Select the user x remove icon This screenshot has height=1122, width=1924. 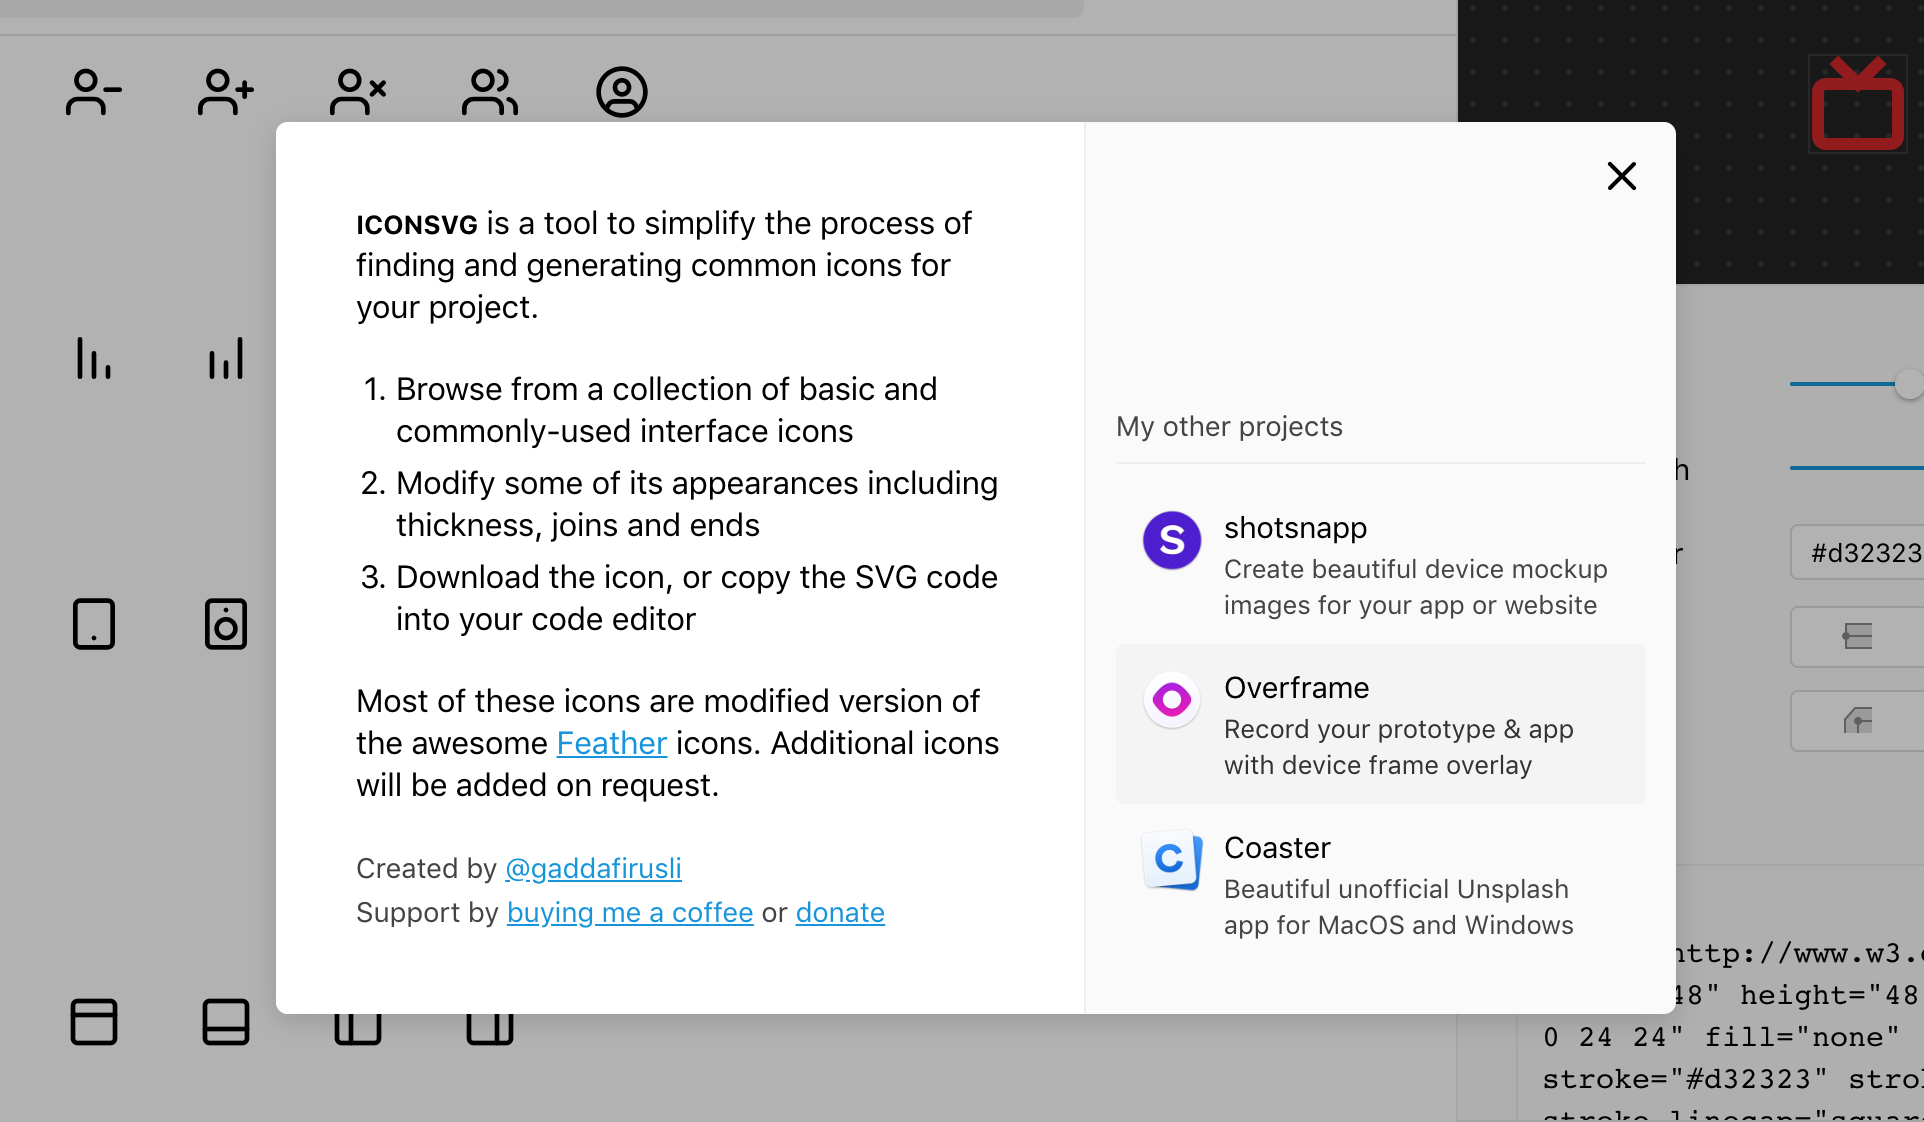tap(358, 92)
